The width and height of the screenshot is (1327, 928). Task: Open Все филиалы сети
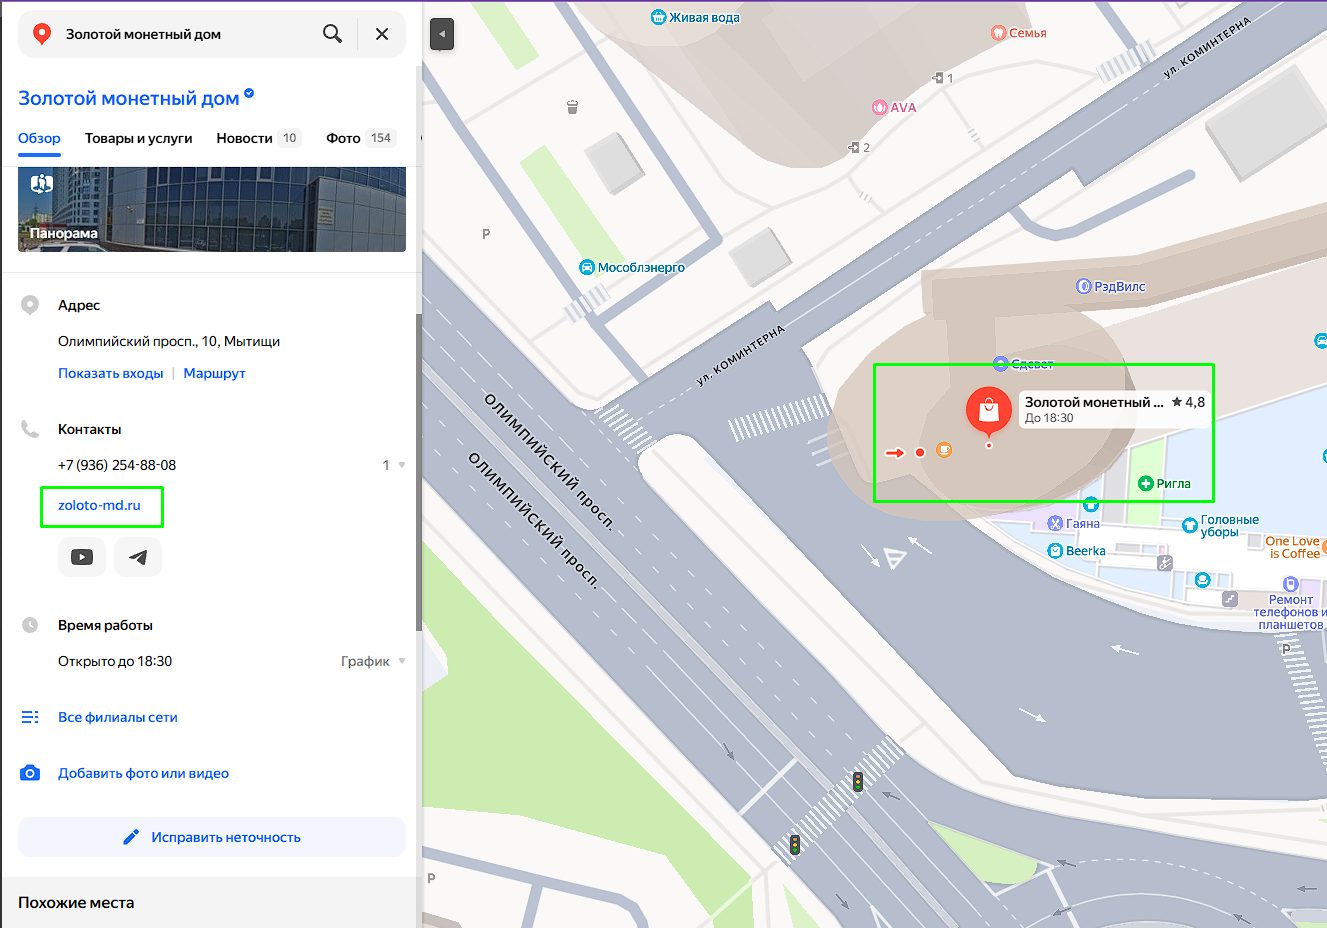(117, 717)
